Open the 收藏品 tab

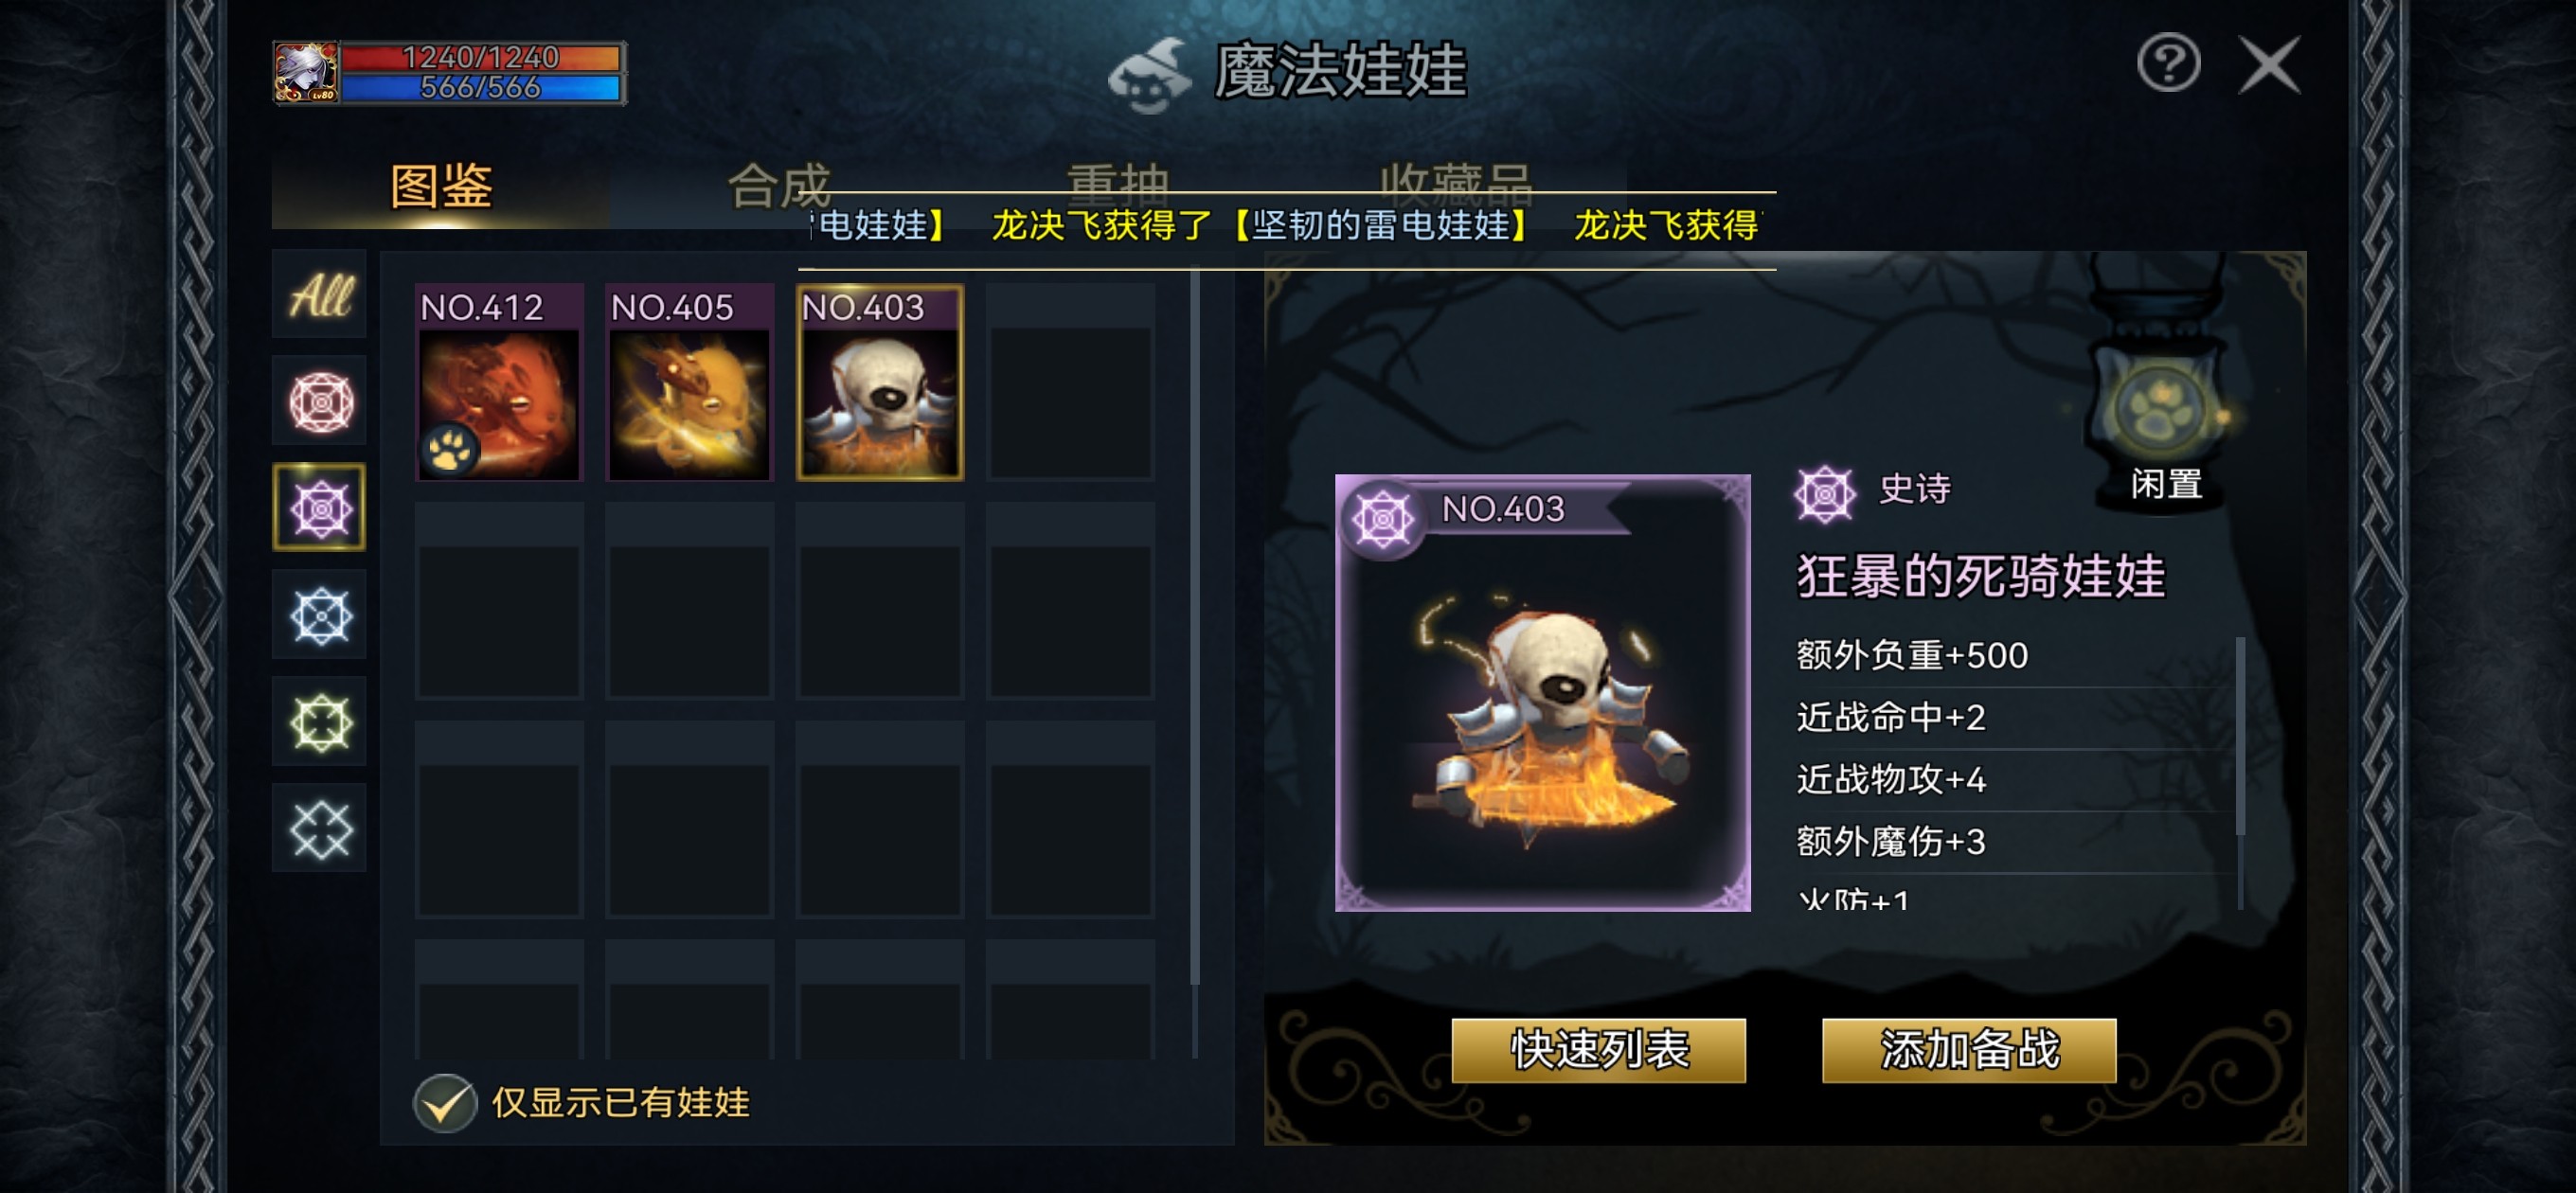pos(1456,184)
